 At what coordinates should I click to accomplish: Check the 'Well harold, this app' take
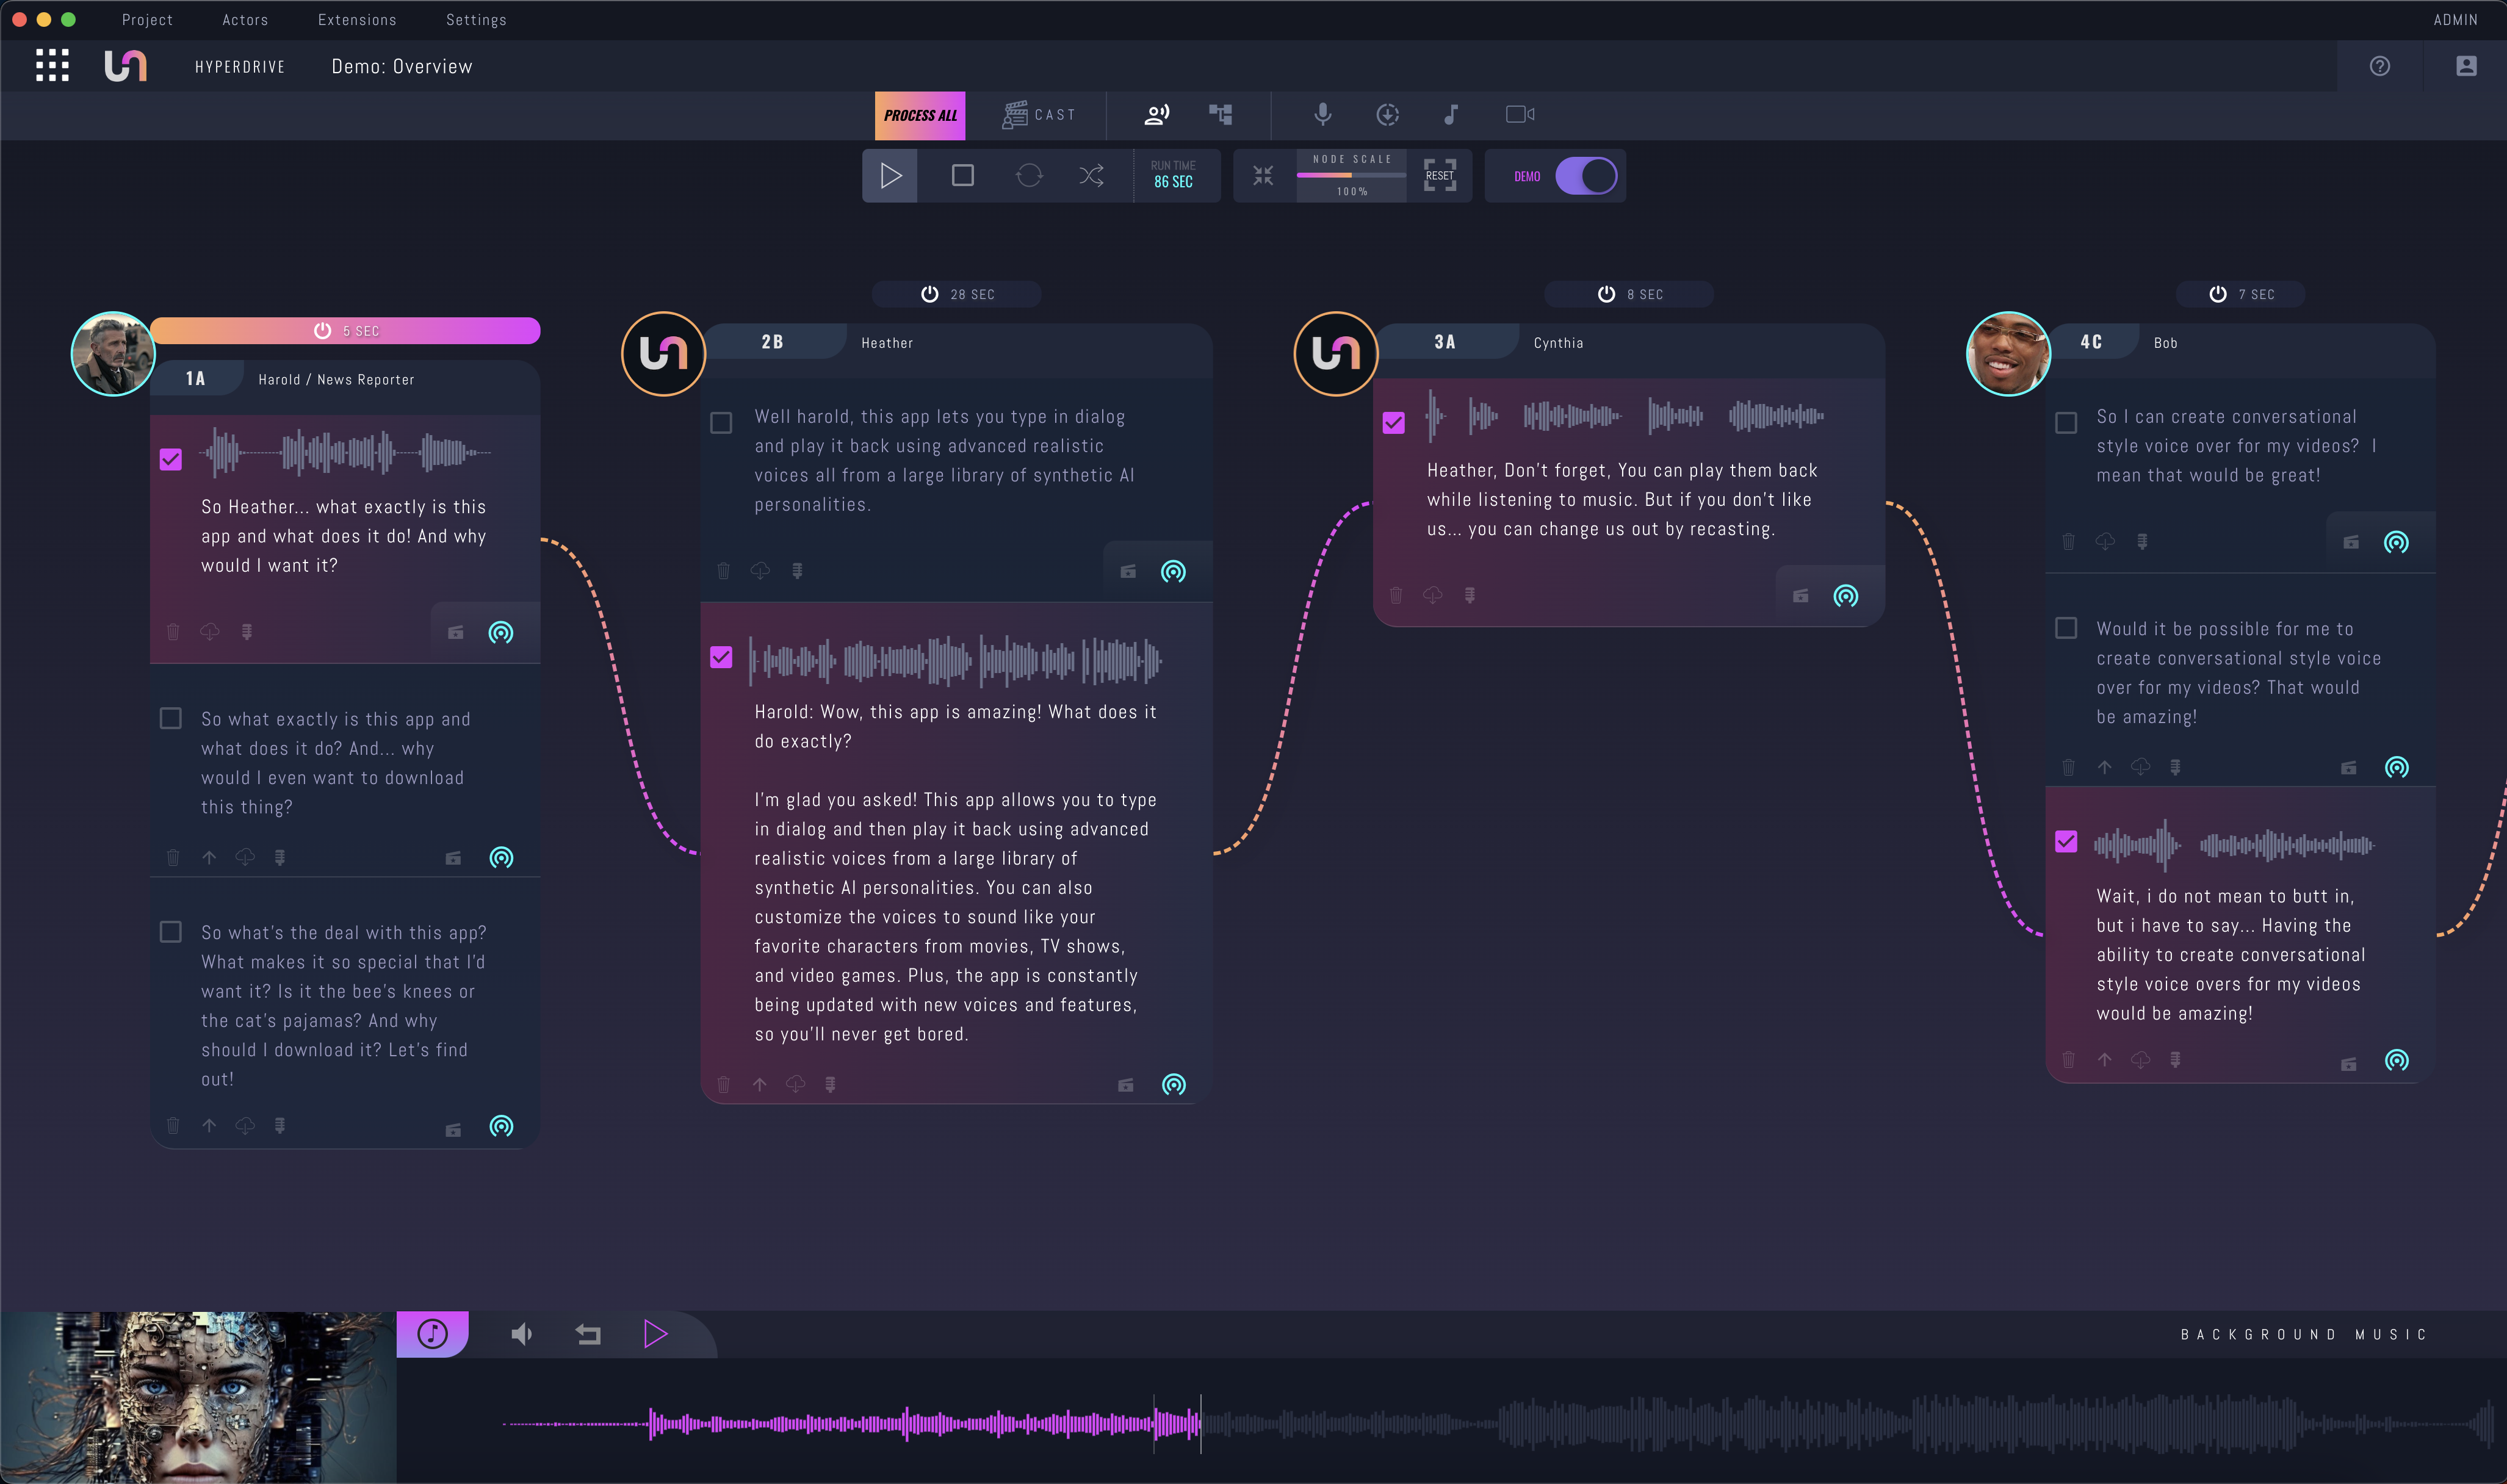coord(721,423)
